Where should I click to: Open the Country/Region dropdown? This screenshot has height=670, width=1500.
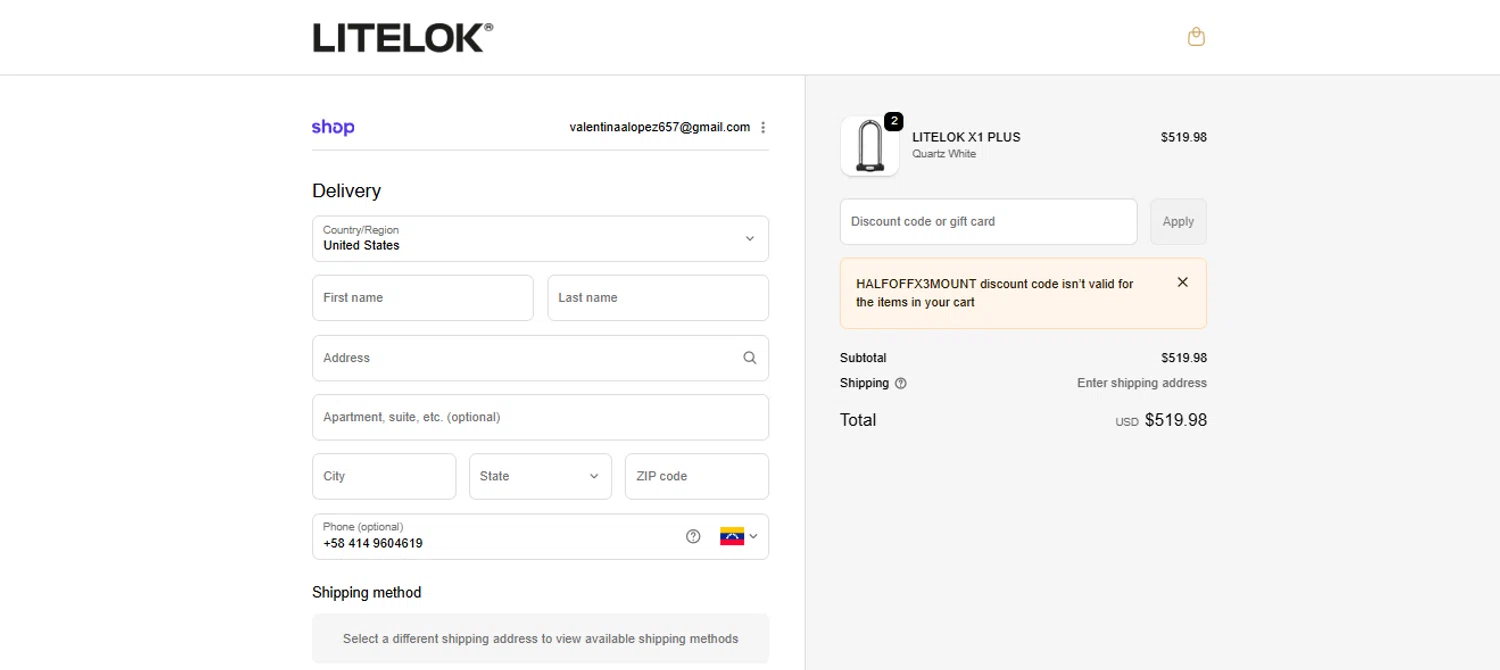540,239
